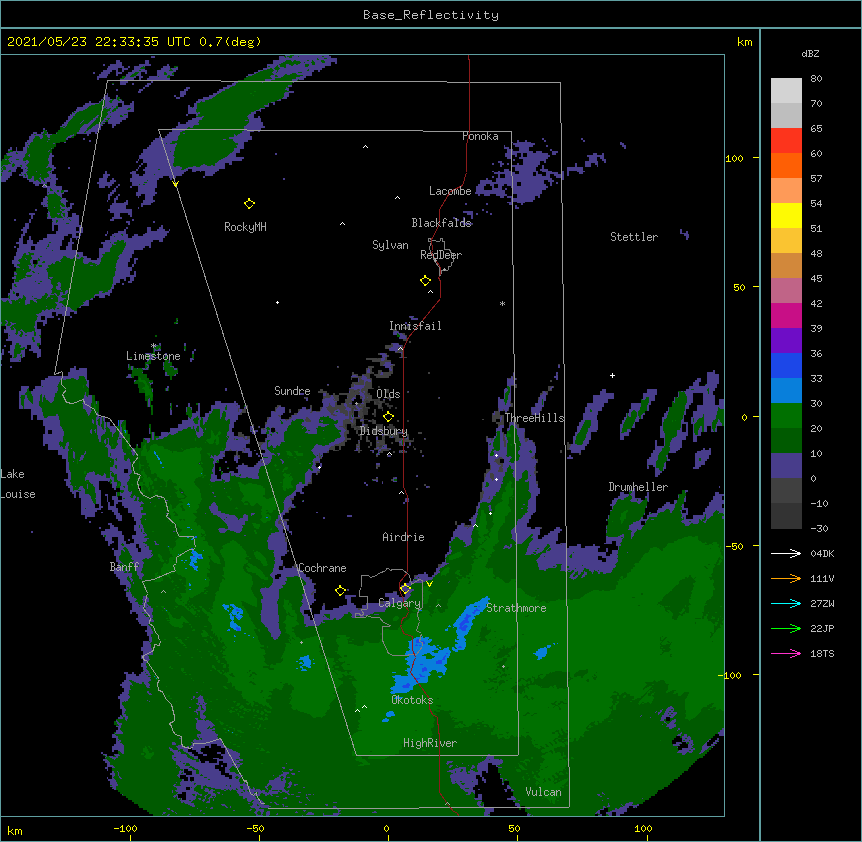The height and width of the screenshot is (842, 862).
Task: Click the magenta 18TS arrow icon
Action: [786, 653]
